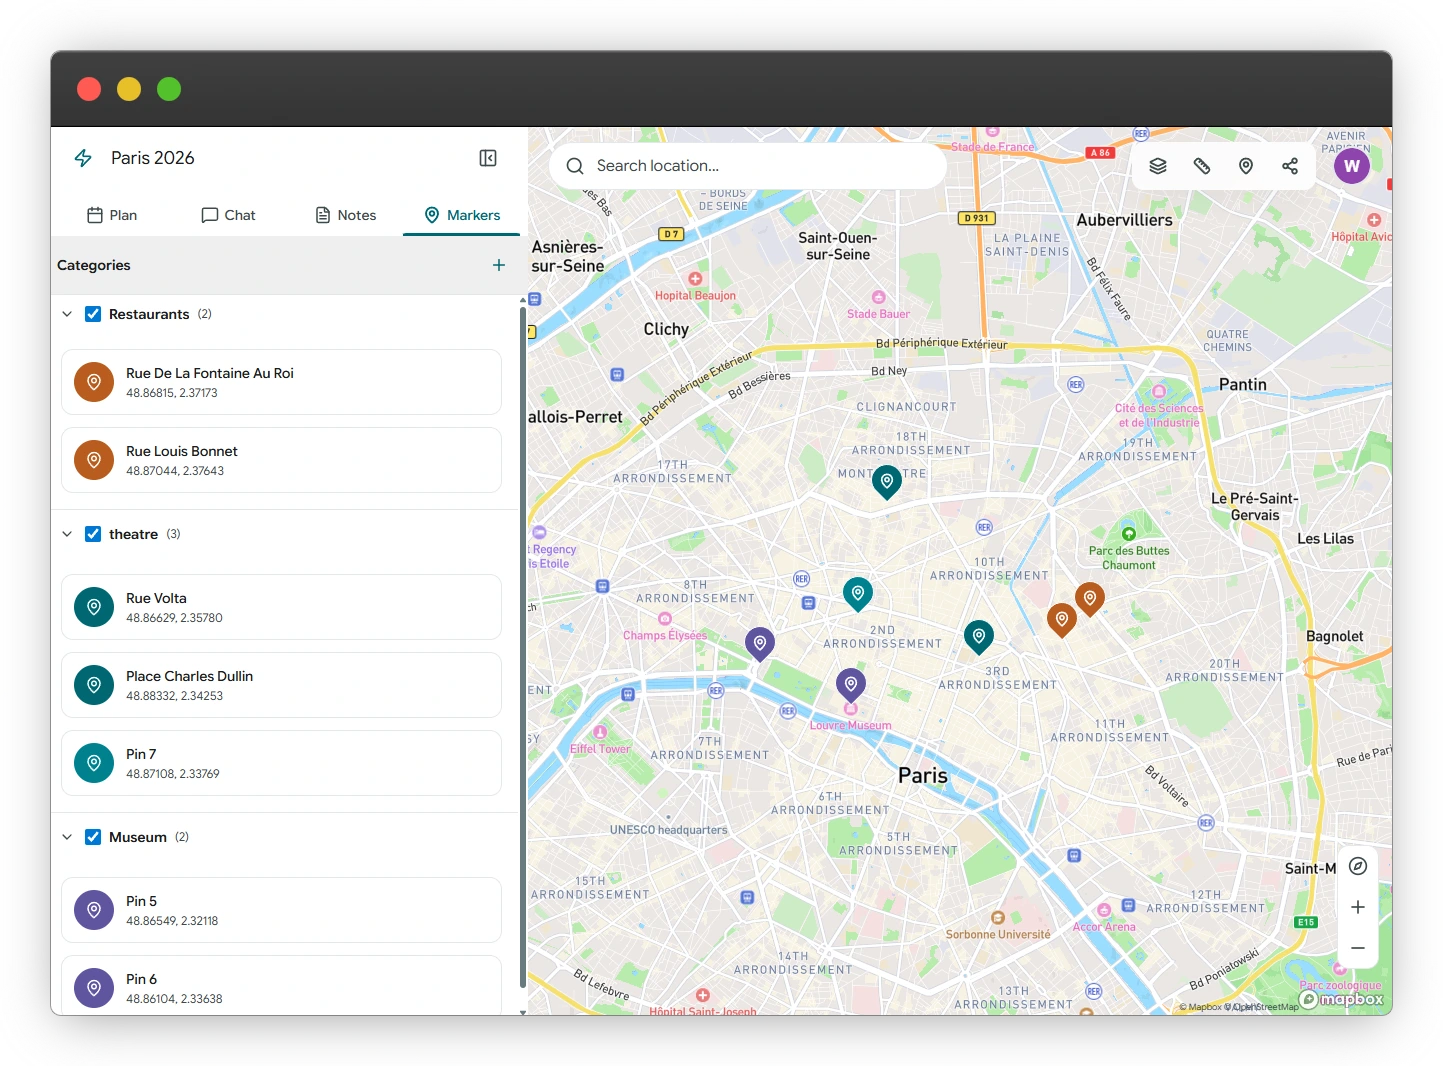
Task: Collapse the Restaurants category chevron
Action: (x=67, y=314)
